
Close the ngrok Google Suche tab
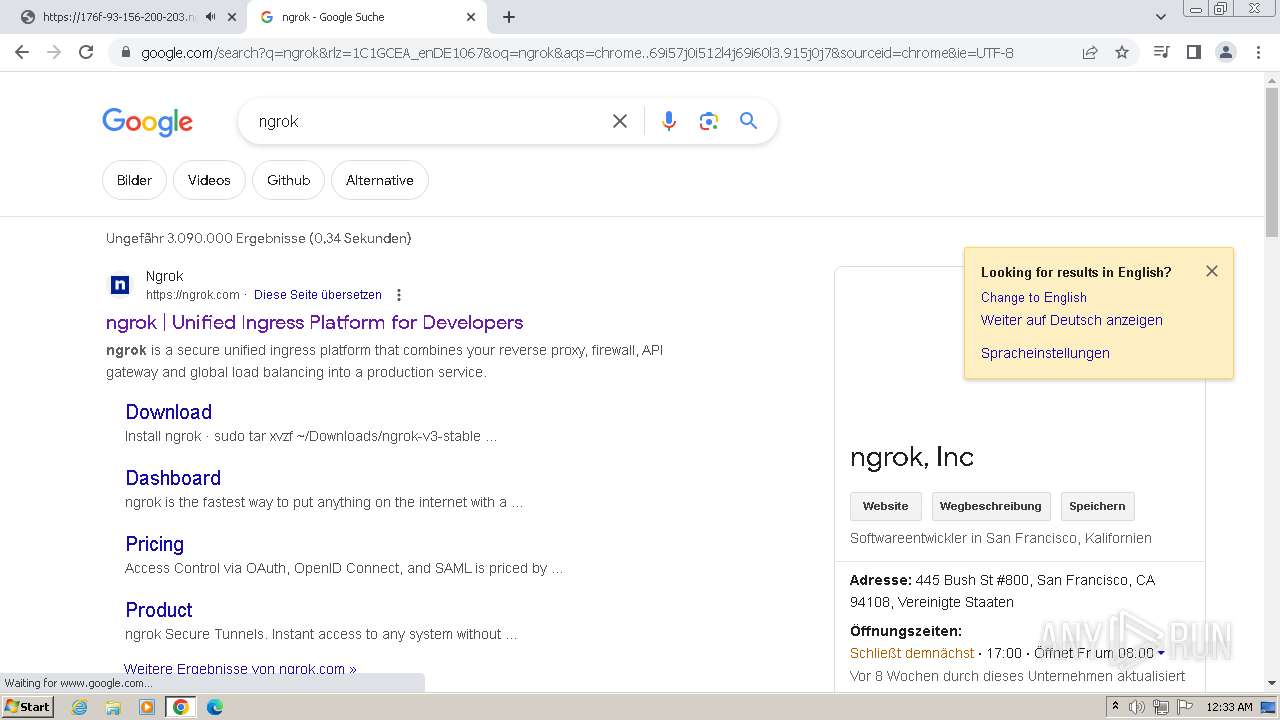[x=471, y=17]
